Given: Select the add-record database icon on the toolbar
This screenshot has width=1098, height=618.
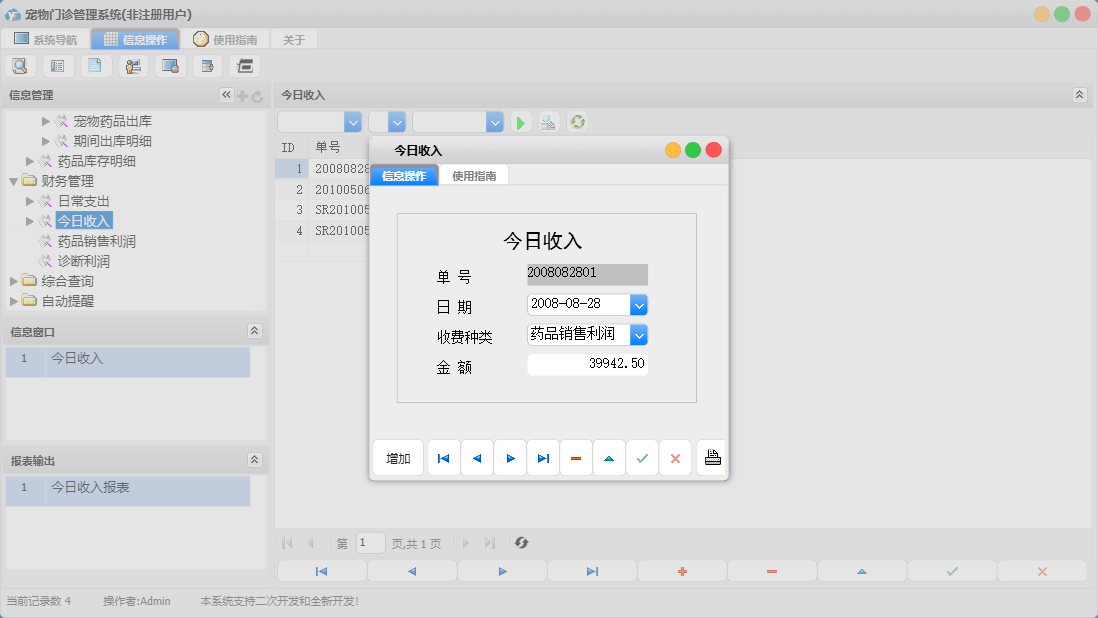Looking at the screenshot, I should coord(207,65).
